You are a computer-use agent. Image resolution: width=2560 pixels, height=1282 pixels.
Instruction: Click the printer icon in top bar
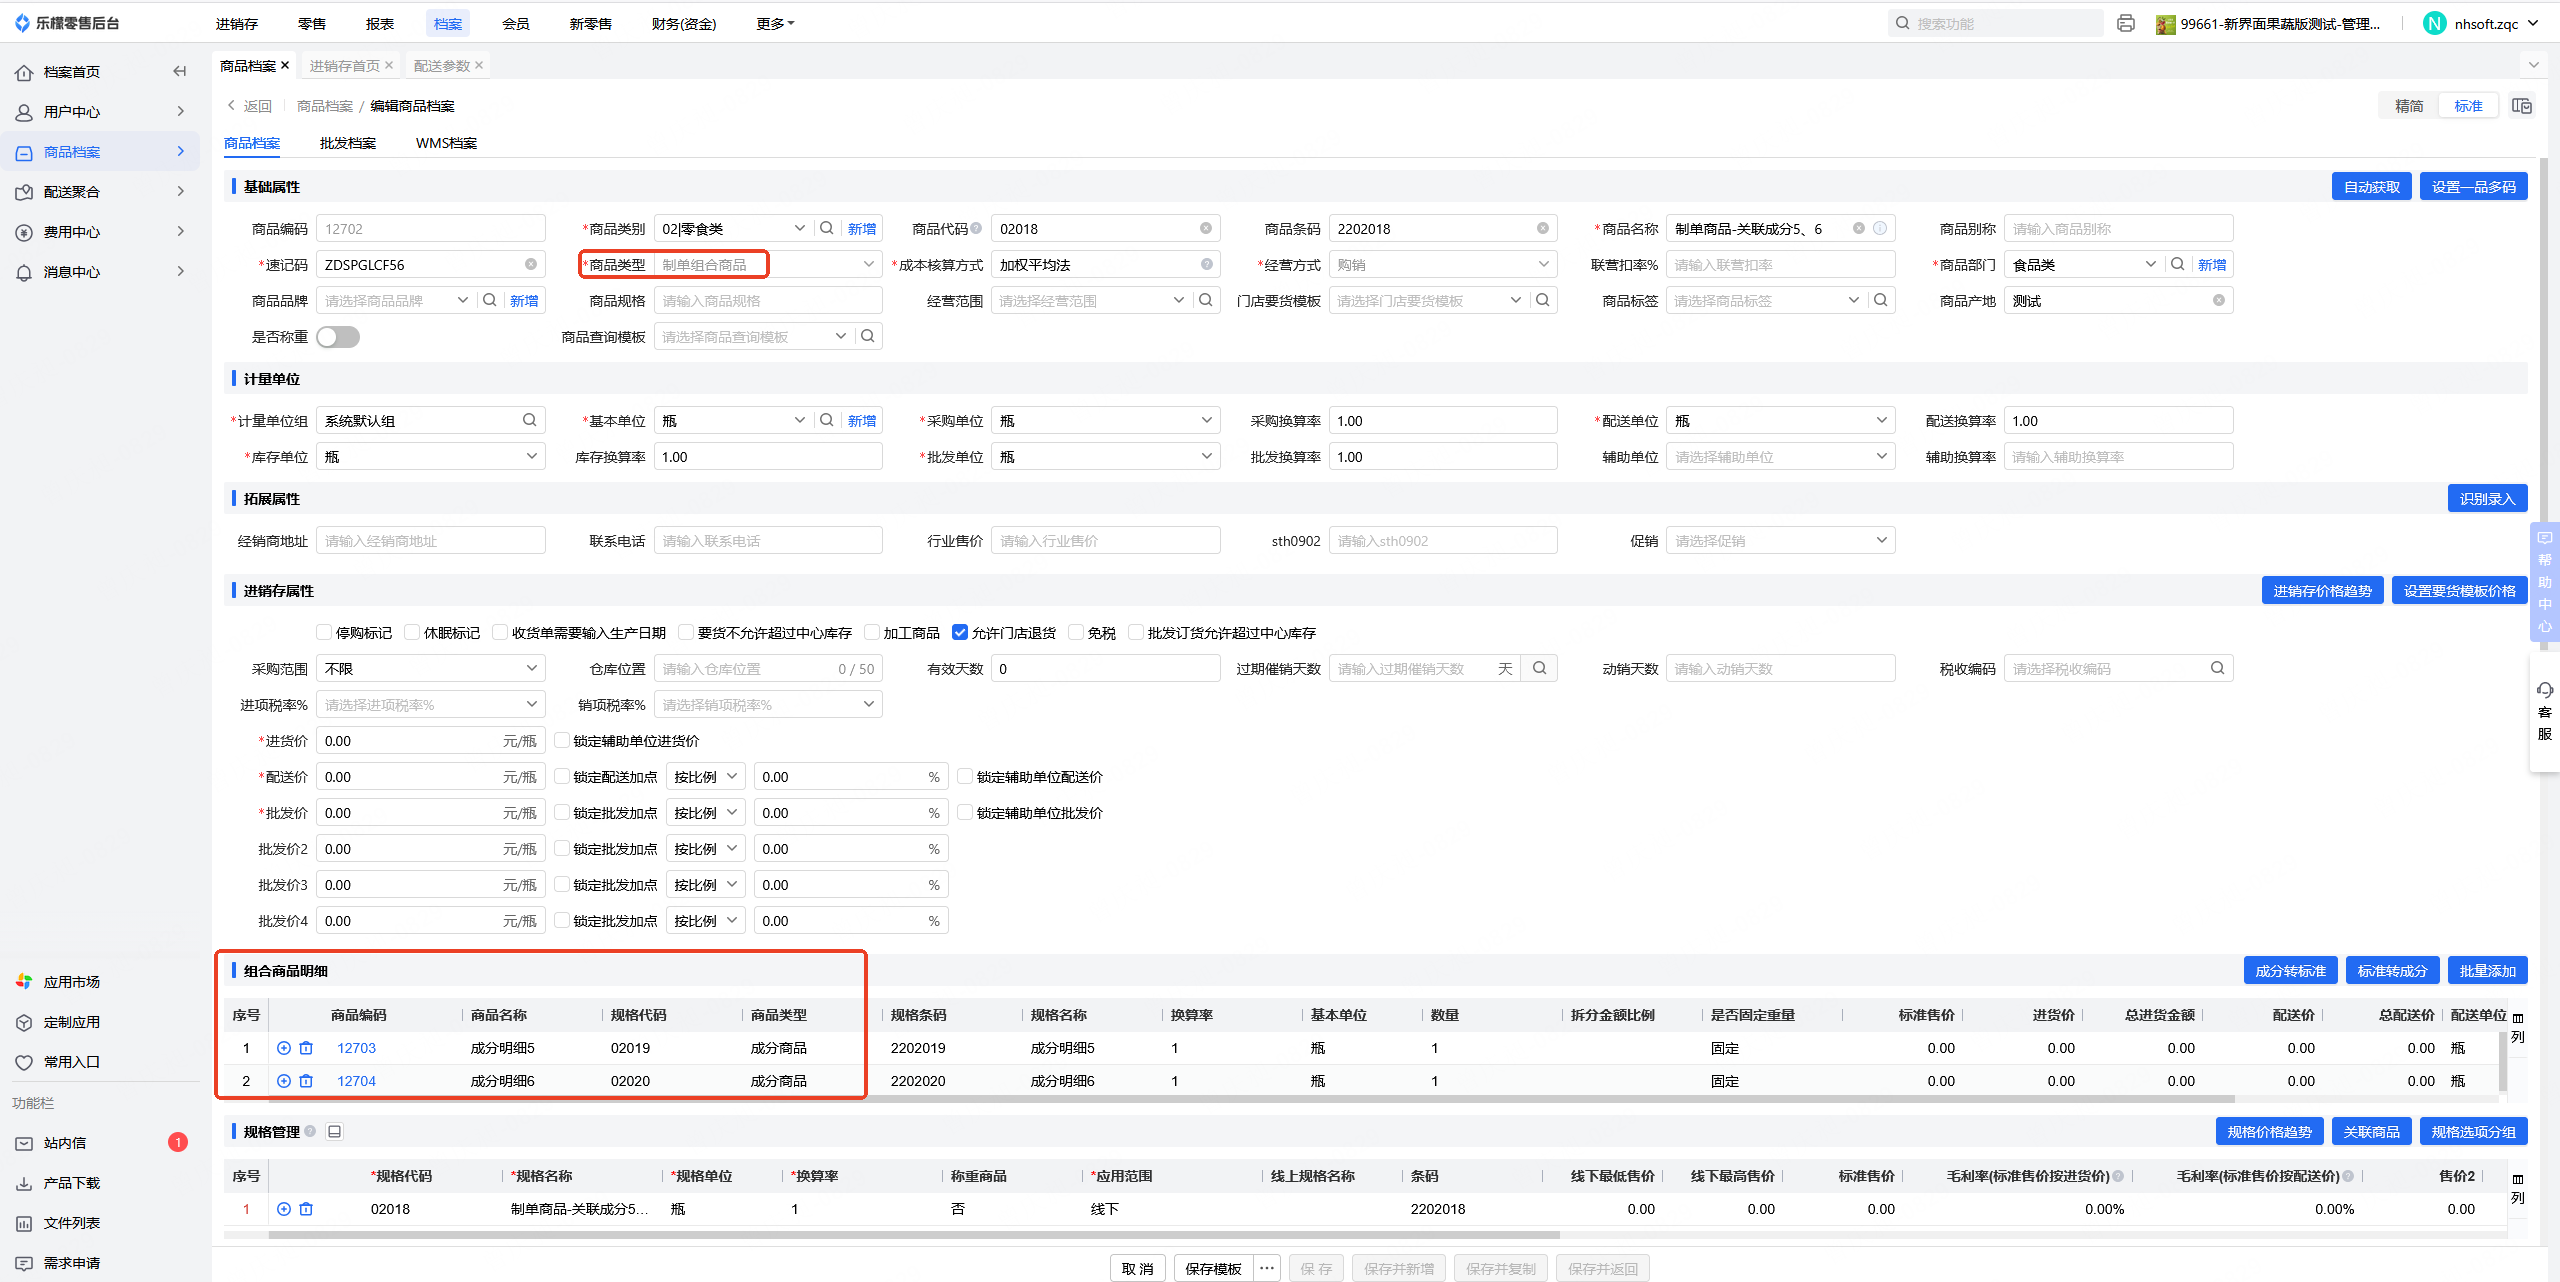click(x=2126, y=23)
